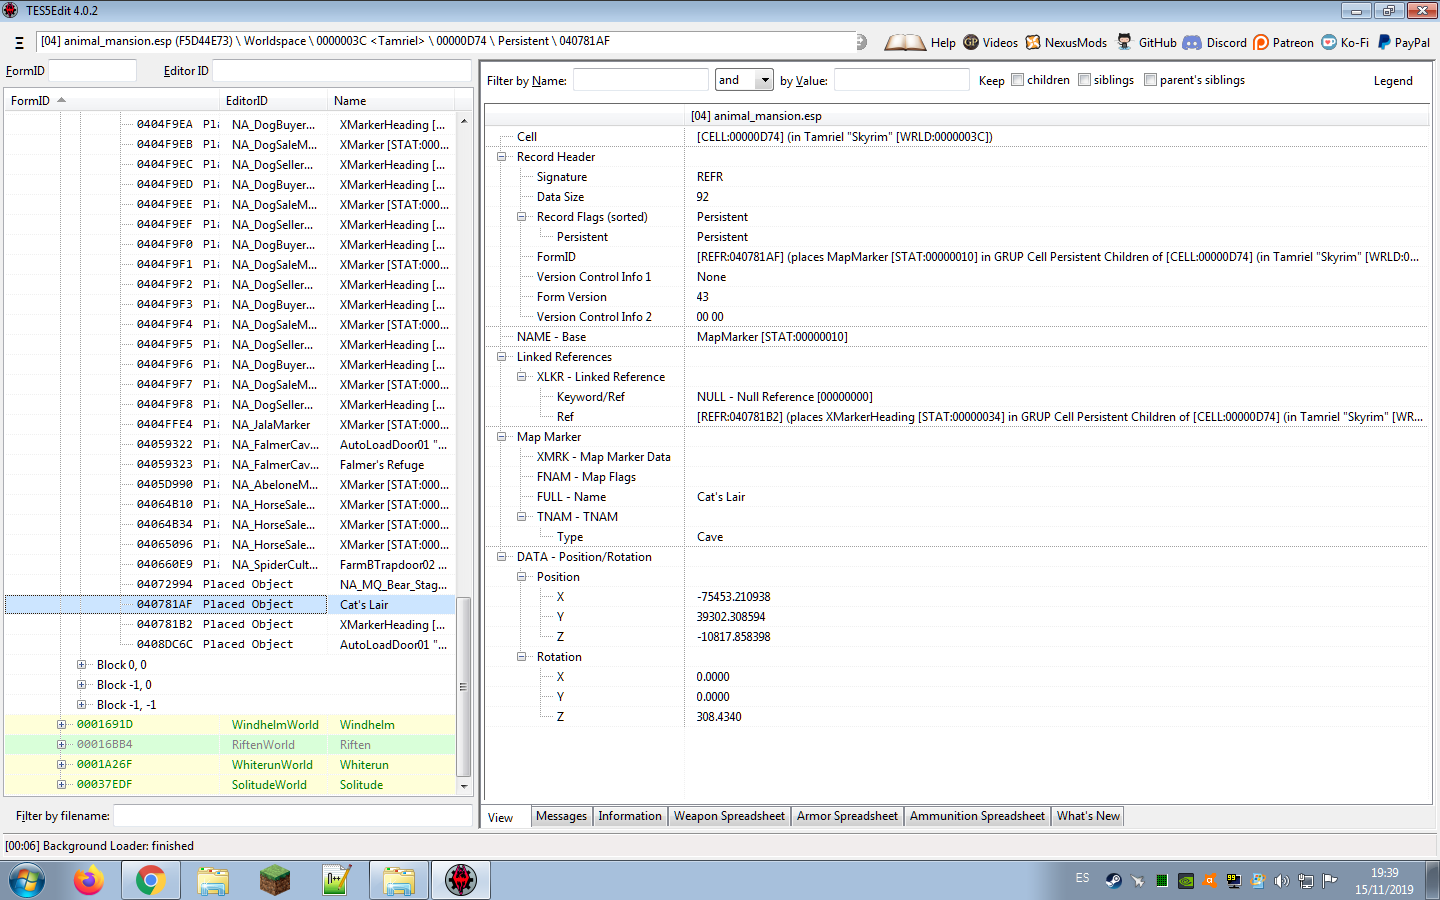Screen dimensions: 1440x900
Task: Open the network connection tray icon
Action: (x=1305, y=881)
